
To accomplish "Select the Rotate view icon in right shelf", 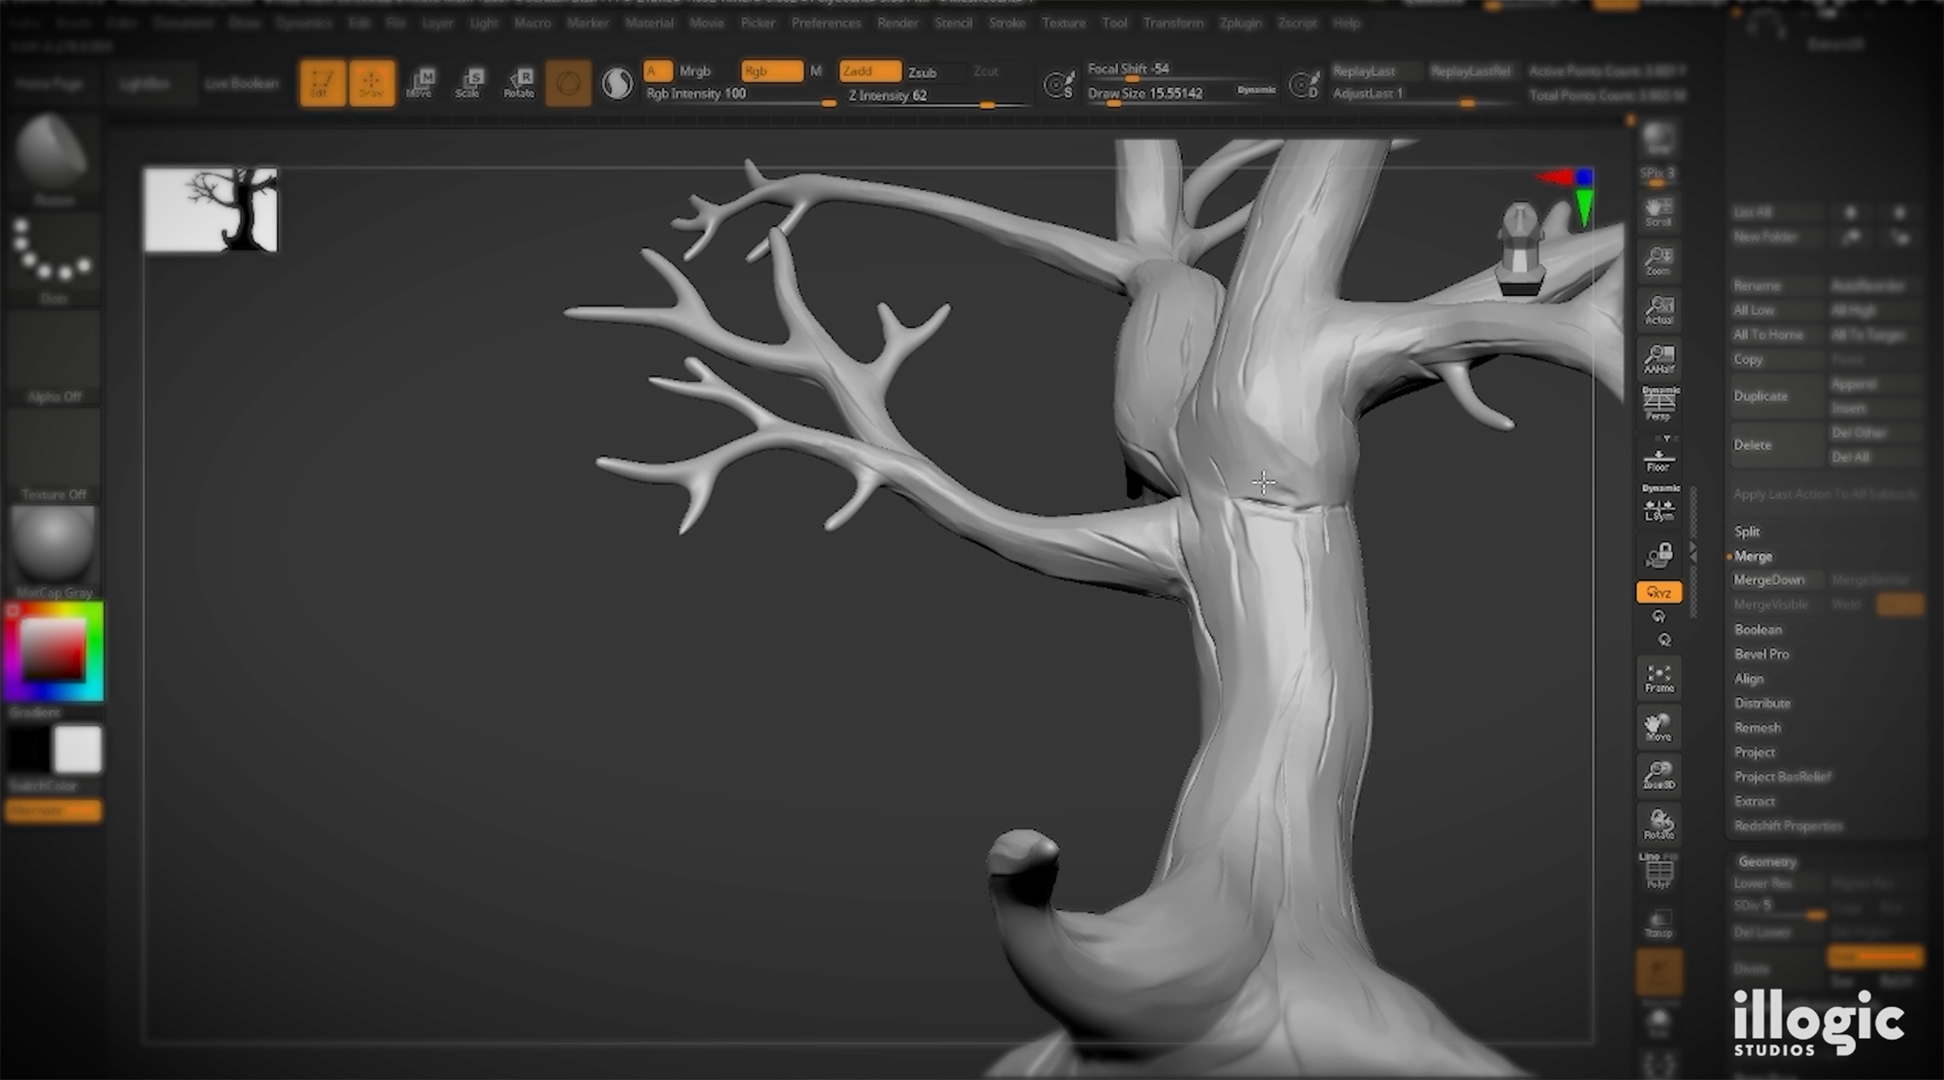I will point(1658,824).
